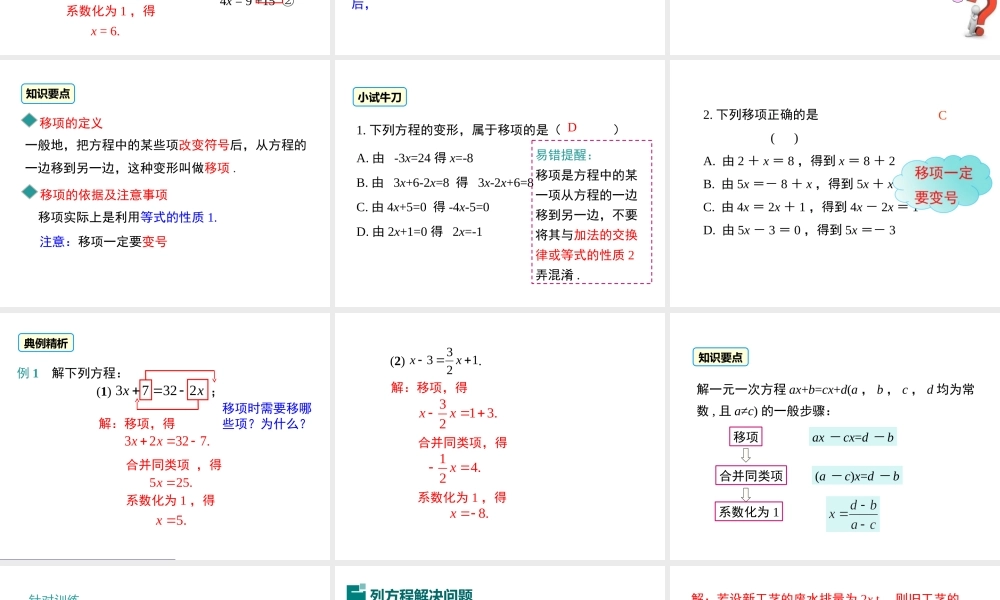
Task: Open the 小试牛刀 question 1 slide
Action: (499, 183)
